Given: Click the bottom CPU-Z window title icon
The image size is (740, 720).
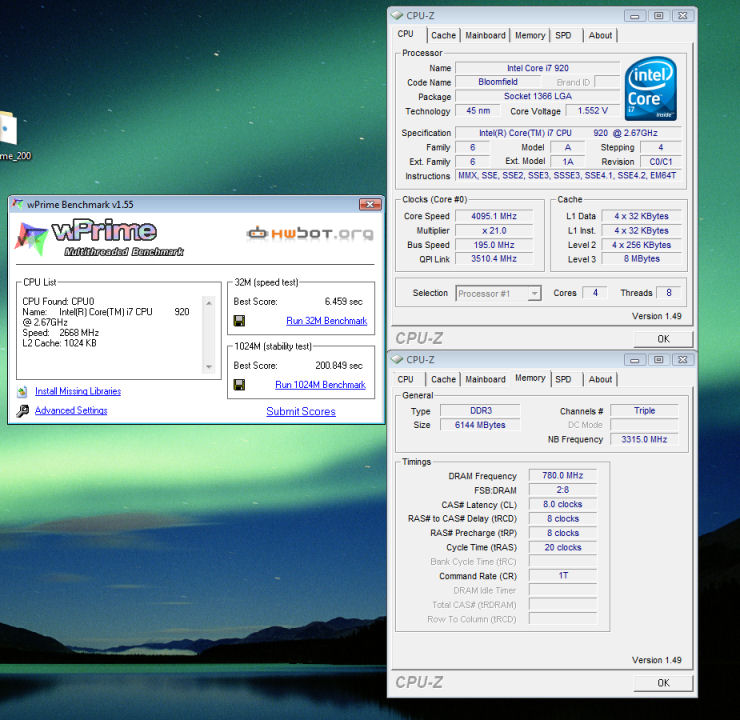Looking at the screenshot, I should coord(397,360).
